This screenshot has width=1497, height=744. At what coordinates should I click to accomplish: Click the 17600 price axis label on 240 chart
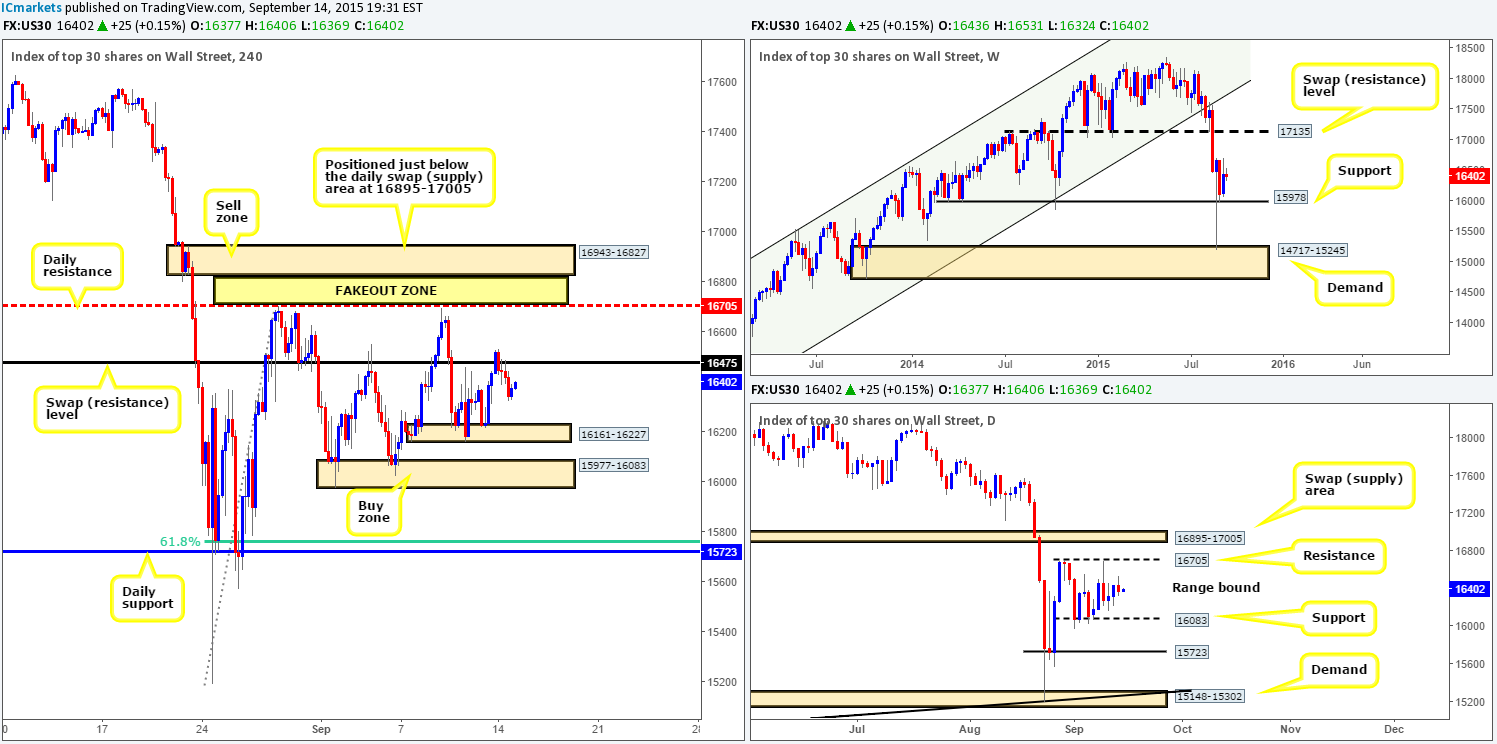723,82
